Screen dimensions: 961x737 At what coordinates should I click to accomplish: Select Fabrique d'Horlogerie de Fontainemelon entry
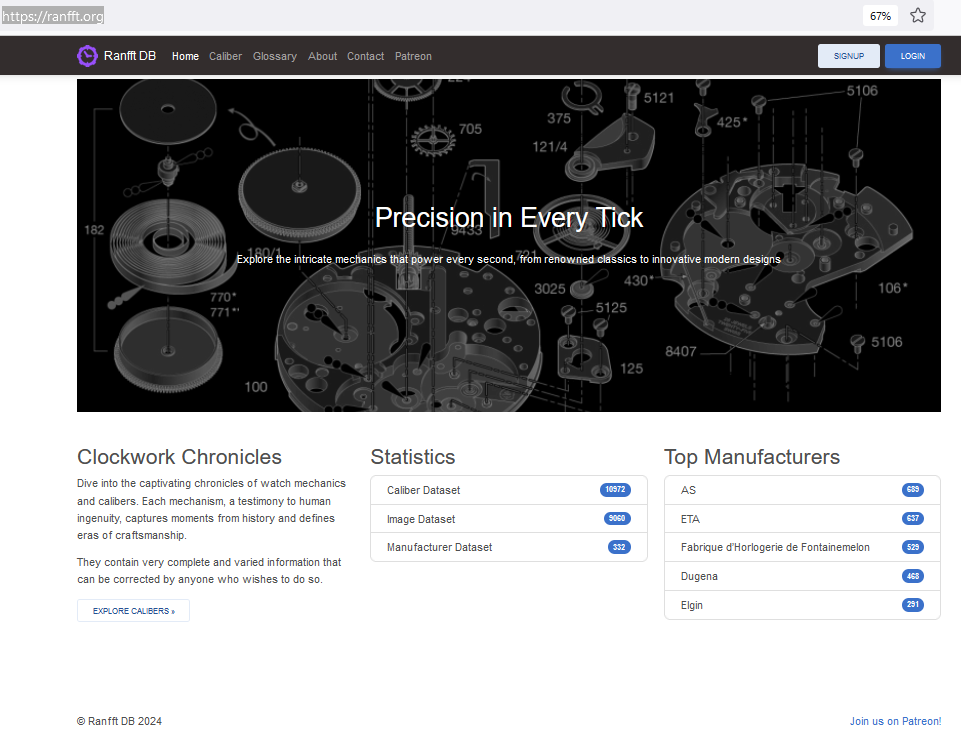tap(802, 547)
